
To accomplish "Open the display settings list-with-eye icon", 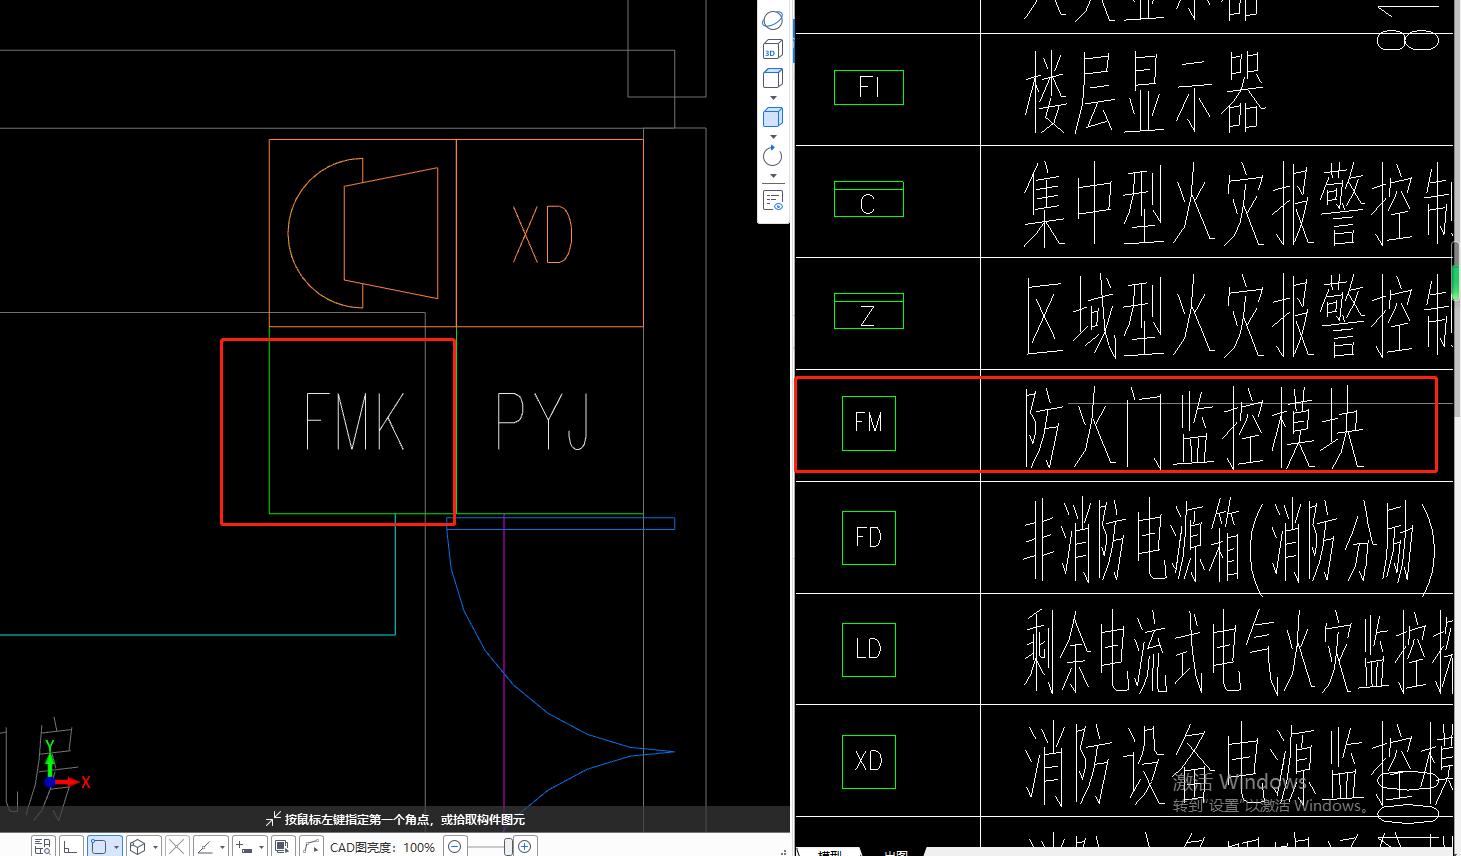I will pyautogui.click(x=773, y=201).
